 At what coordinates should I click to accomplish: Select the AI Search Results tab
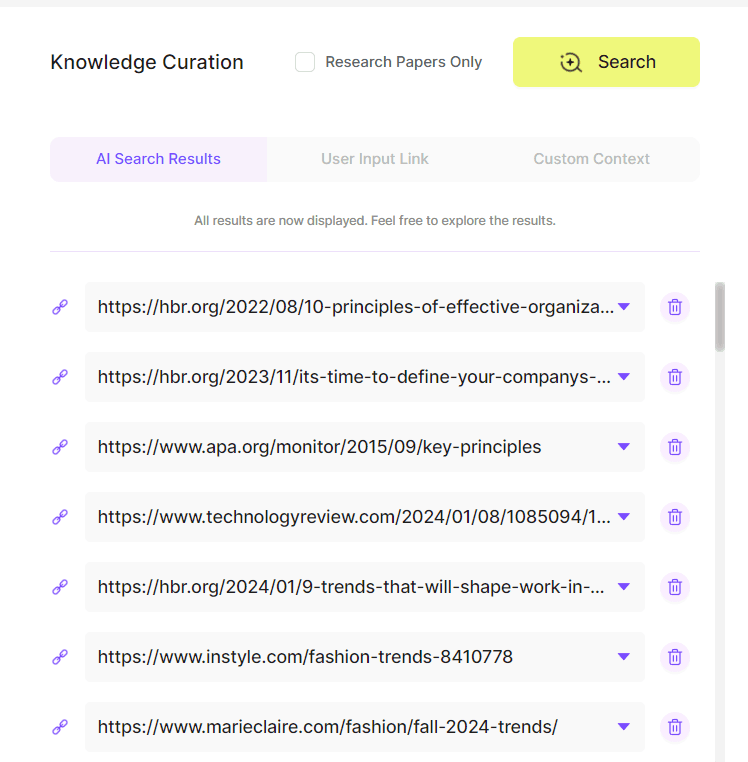point(158,159)
